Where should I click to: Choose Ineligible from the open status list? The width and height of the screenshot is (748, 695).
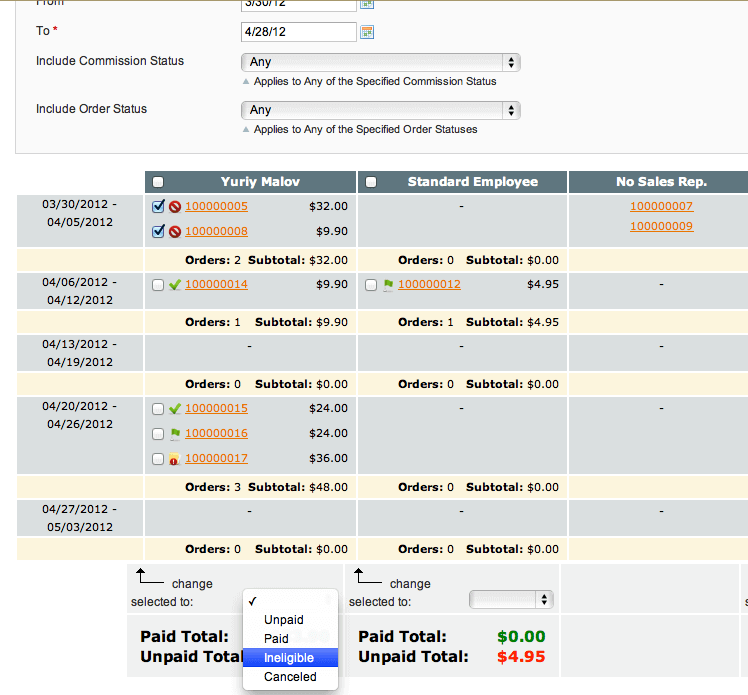[x=289, y=658]
